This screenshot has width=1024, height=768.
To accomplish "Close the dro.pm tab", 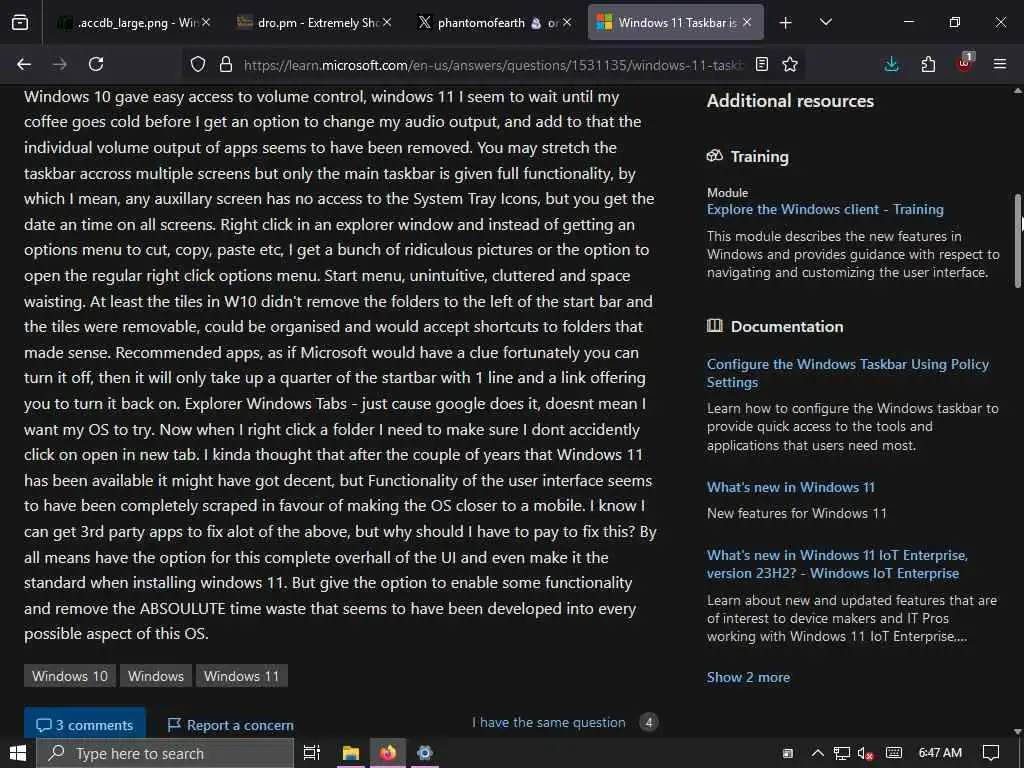I will [387, 22].
